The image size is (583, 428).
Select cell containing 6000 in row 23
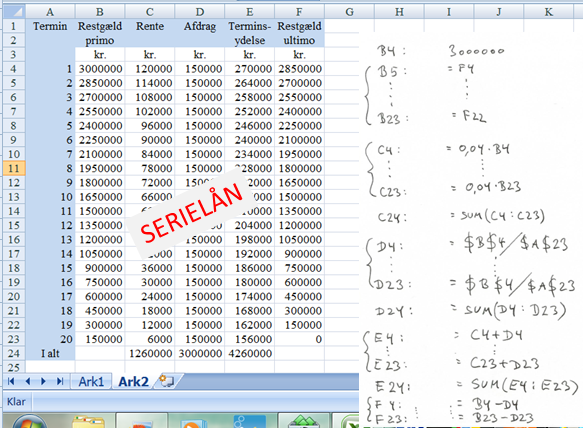[x=150, y=339]
